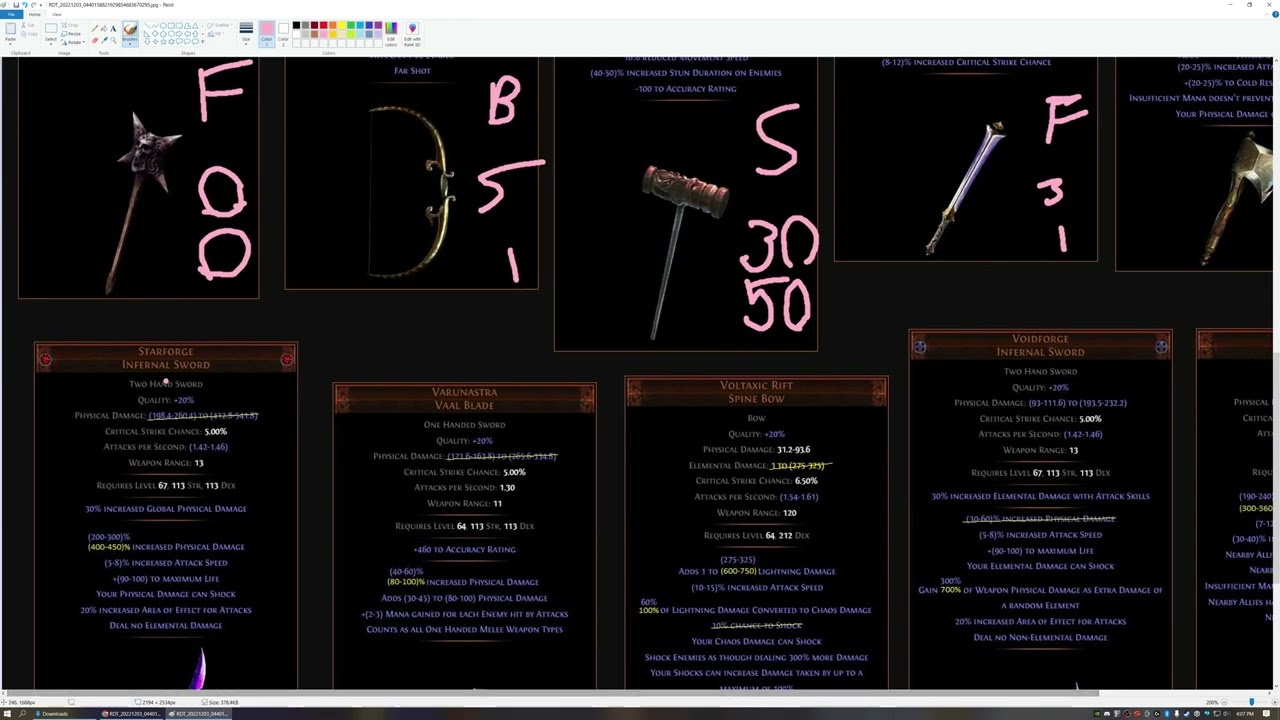Pick the pink (rose) color swatch
The image size is (1280, 720).
tap(323, 34)
